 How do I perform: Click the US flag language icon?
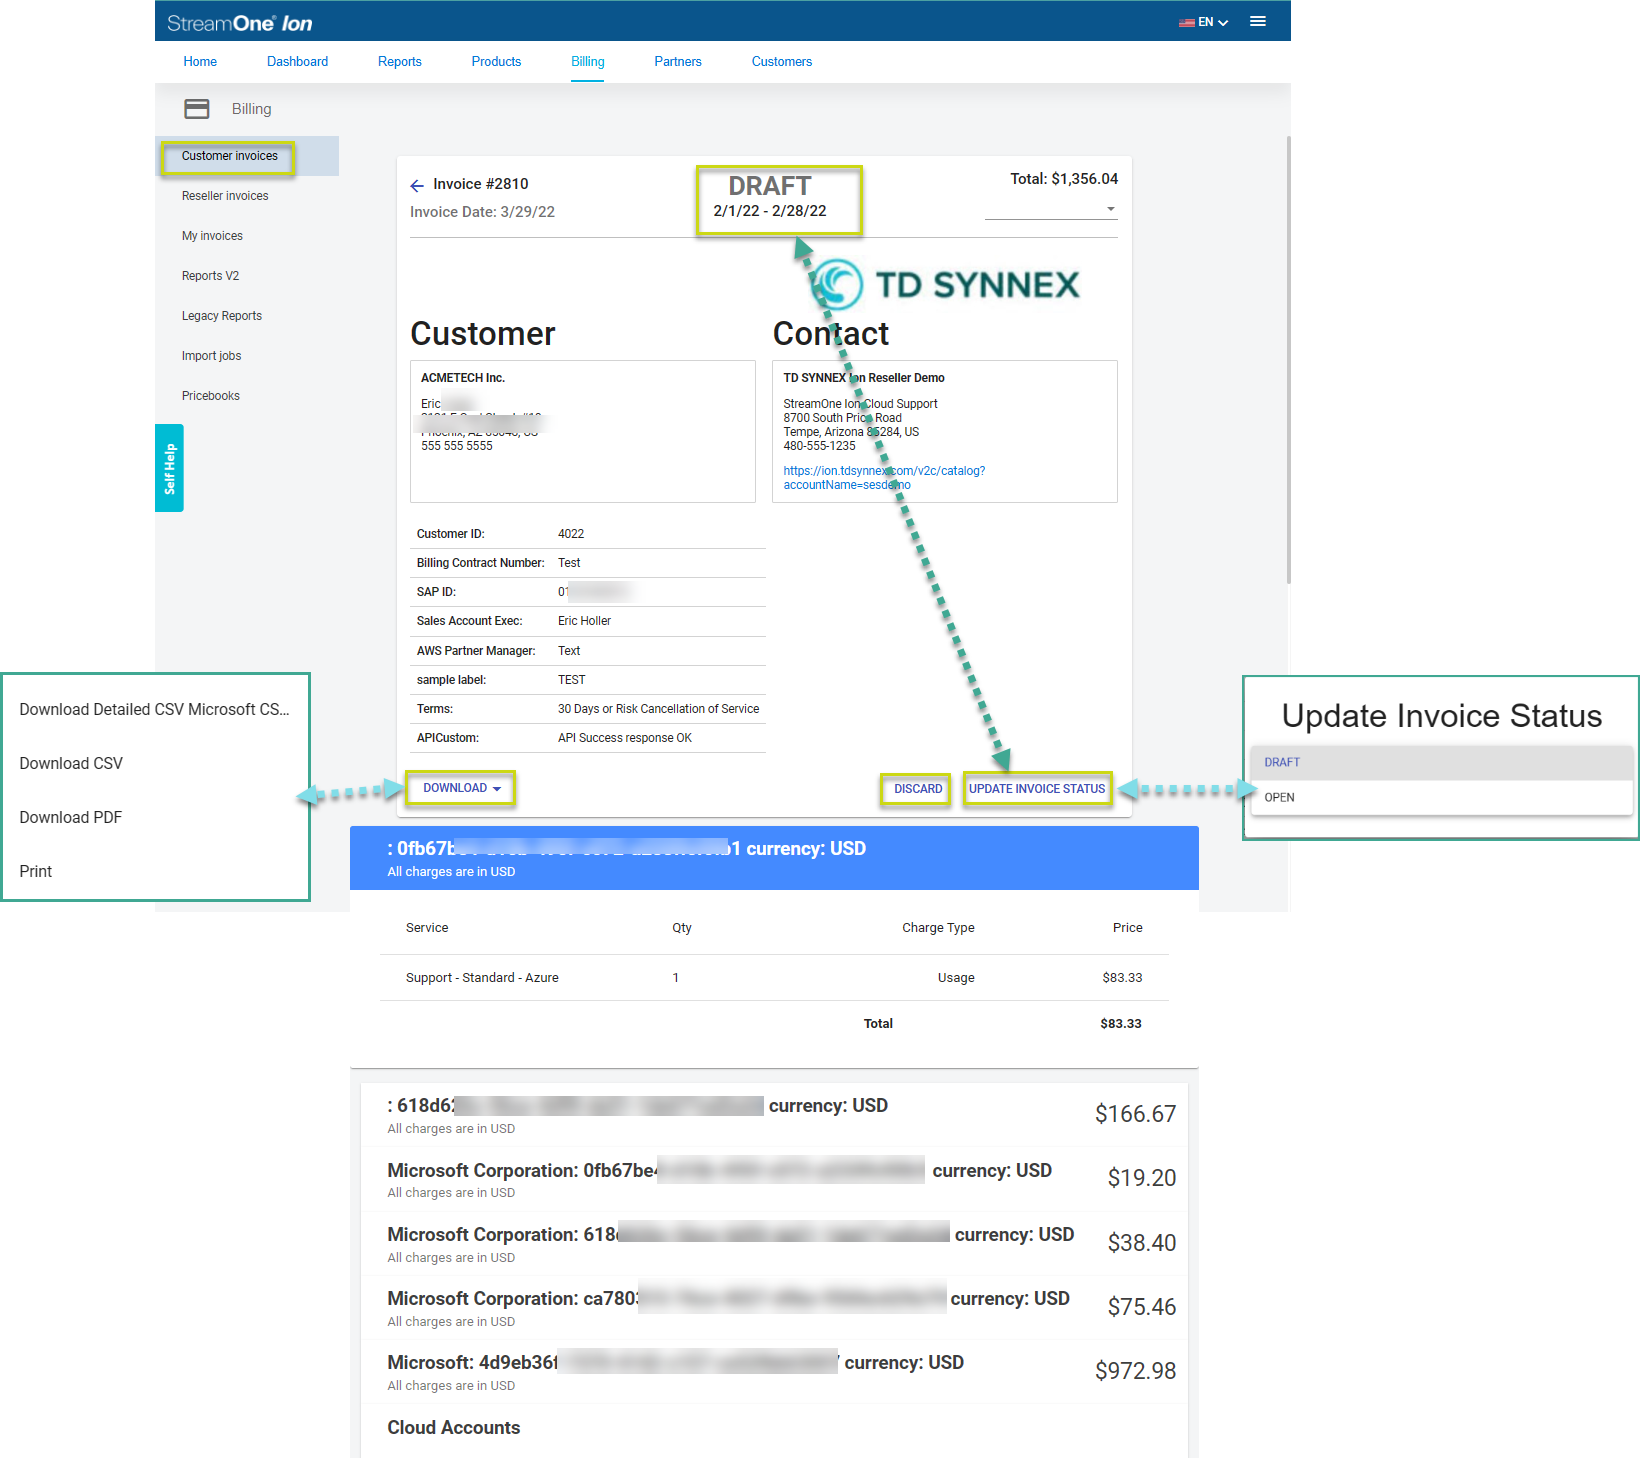pyautogui.click(x=1186, y=22)
